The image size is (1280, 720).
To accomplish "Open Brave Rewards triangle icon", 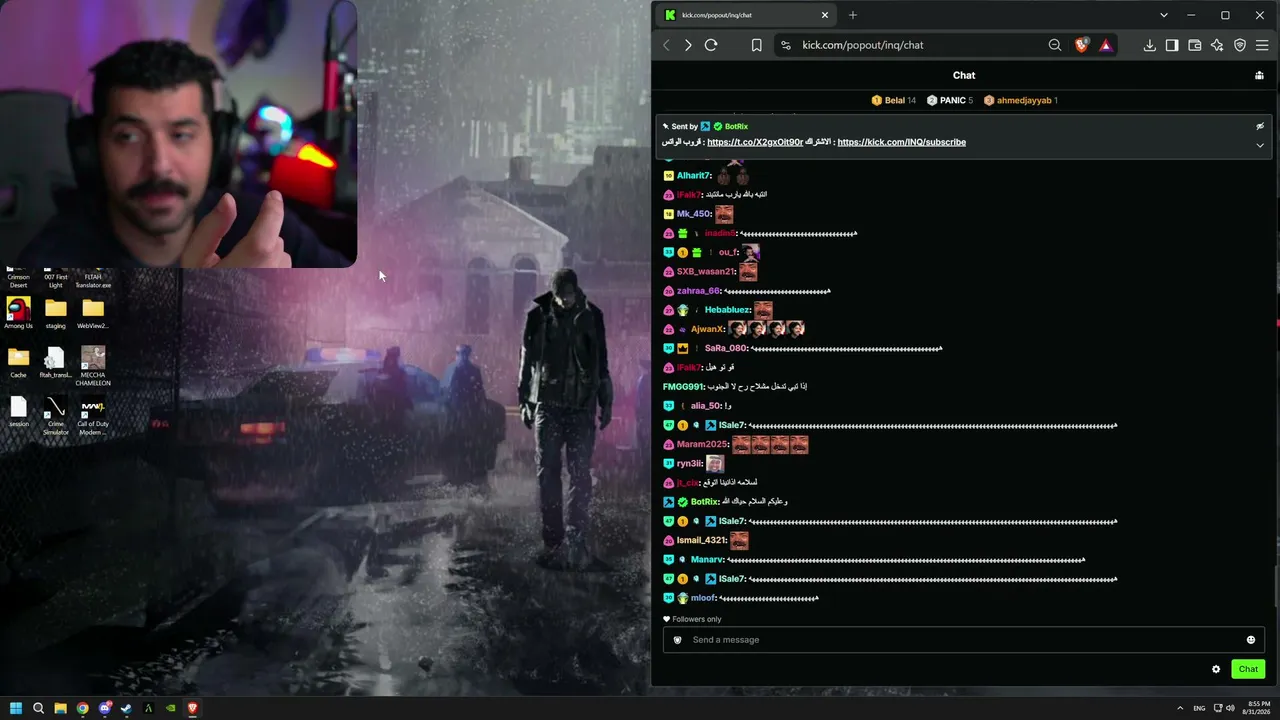I will 1105,45.
